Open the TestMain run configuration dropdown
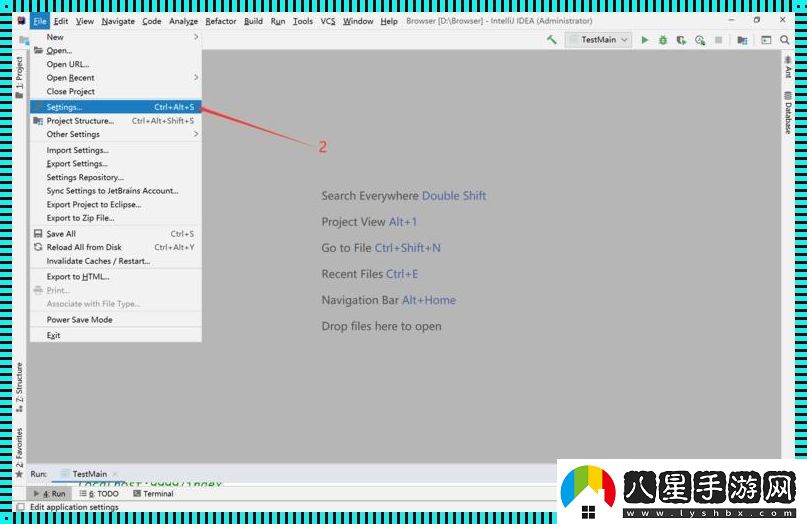The height and width of the screenshot is (524, 807). 598,40
